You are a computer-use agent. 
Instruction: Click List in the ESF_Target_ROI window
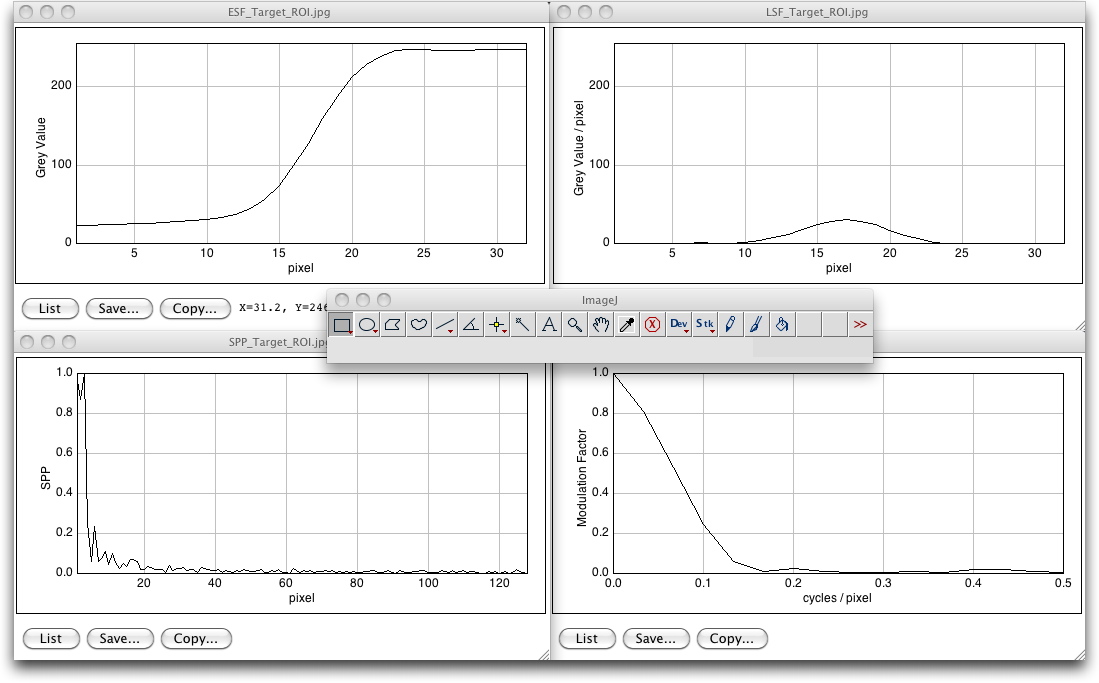point(50,309)
